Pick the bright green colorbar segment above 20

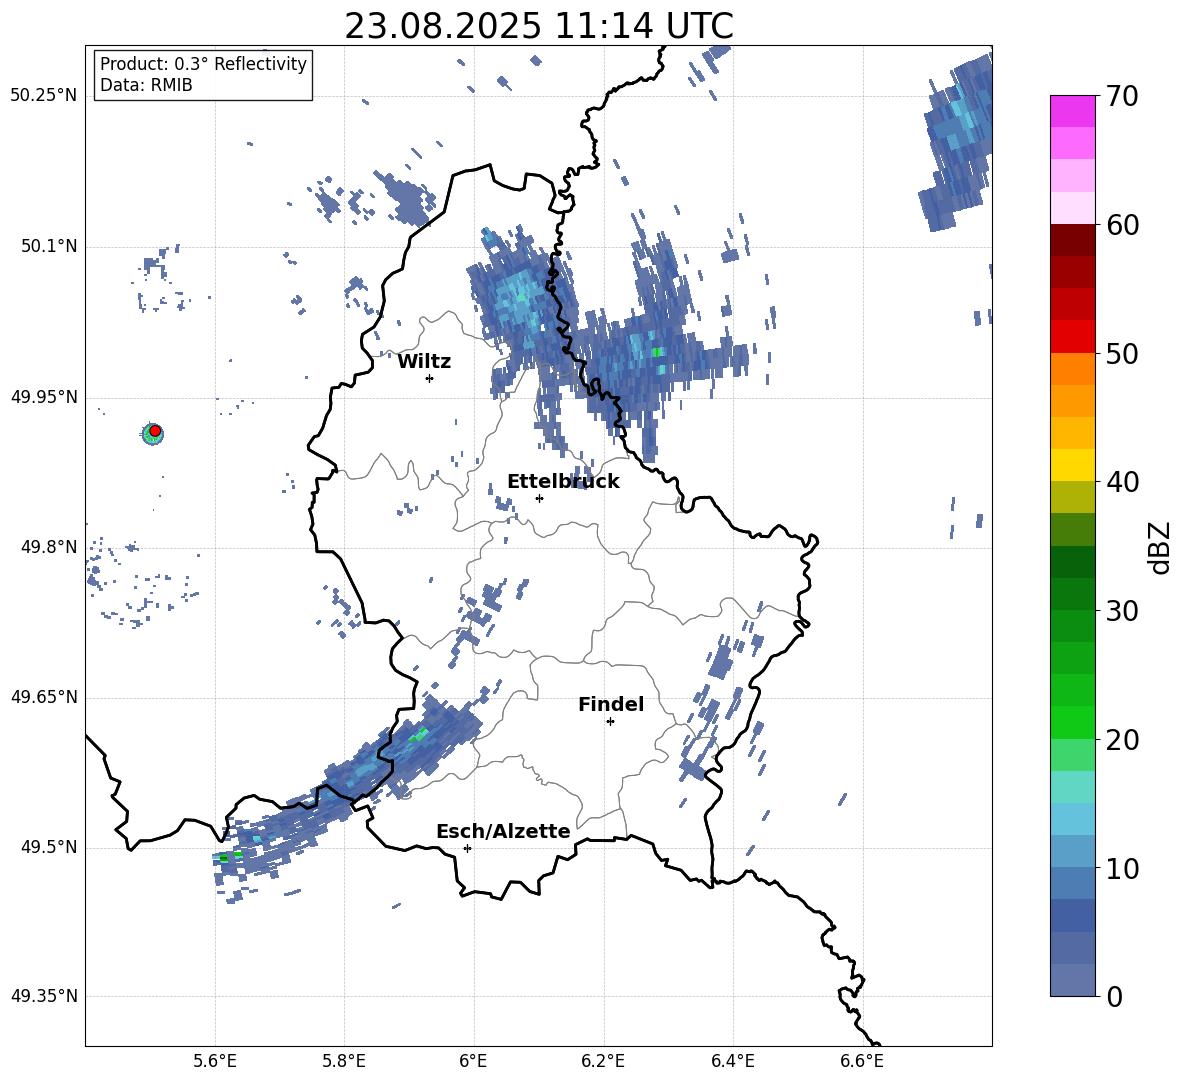1073,722
